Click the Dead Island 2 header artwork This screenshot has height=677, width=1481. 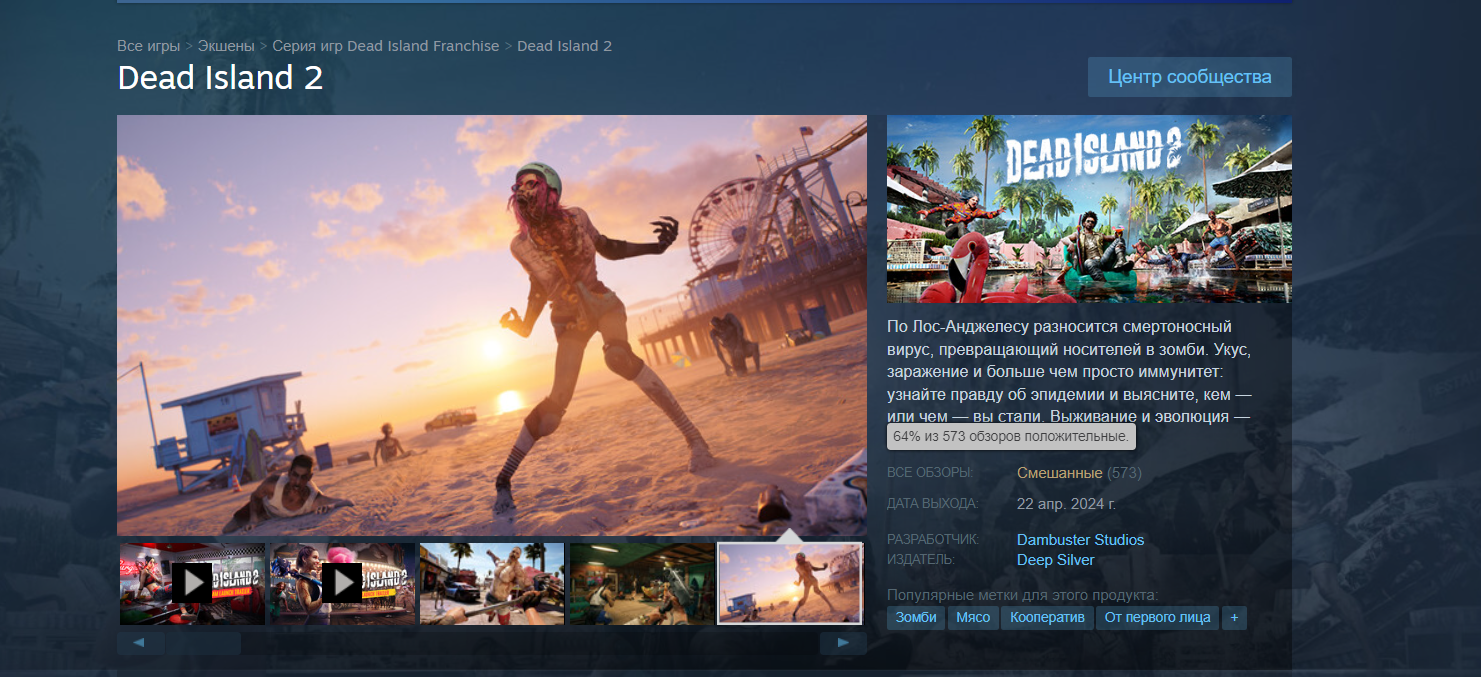click(1089, 209)
